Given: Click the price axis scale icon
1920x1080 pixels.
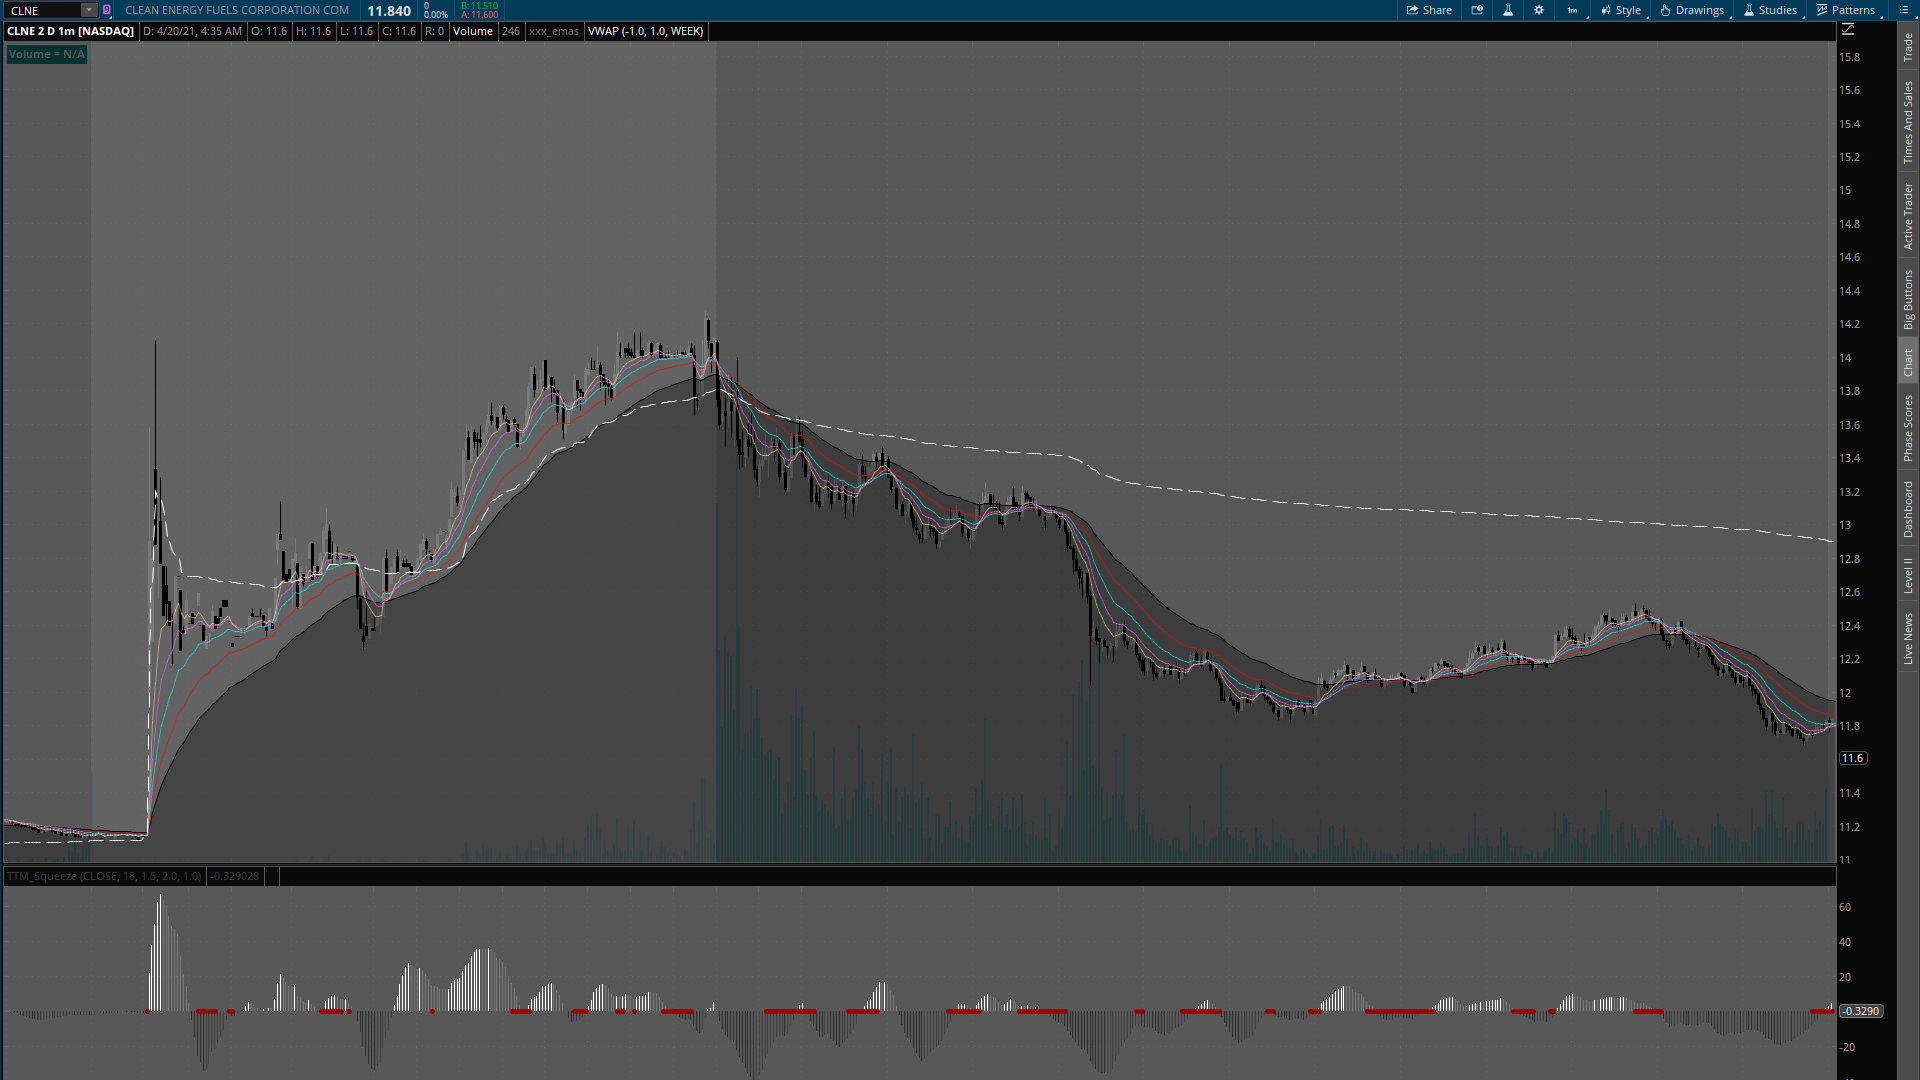Looking at the screenshot, I should pyautogui.click(x=1848, y=30).
